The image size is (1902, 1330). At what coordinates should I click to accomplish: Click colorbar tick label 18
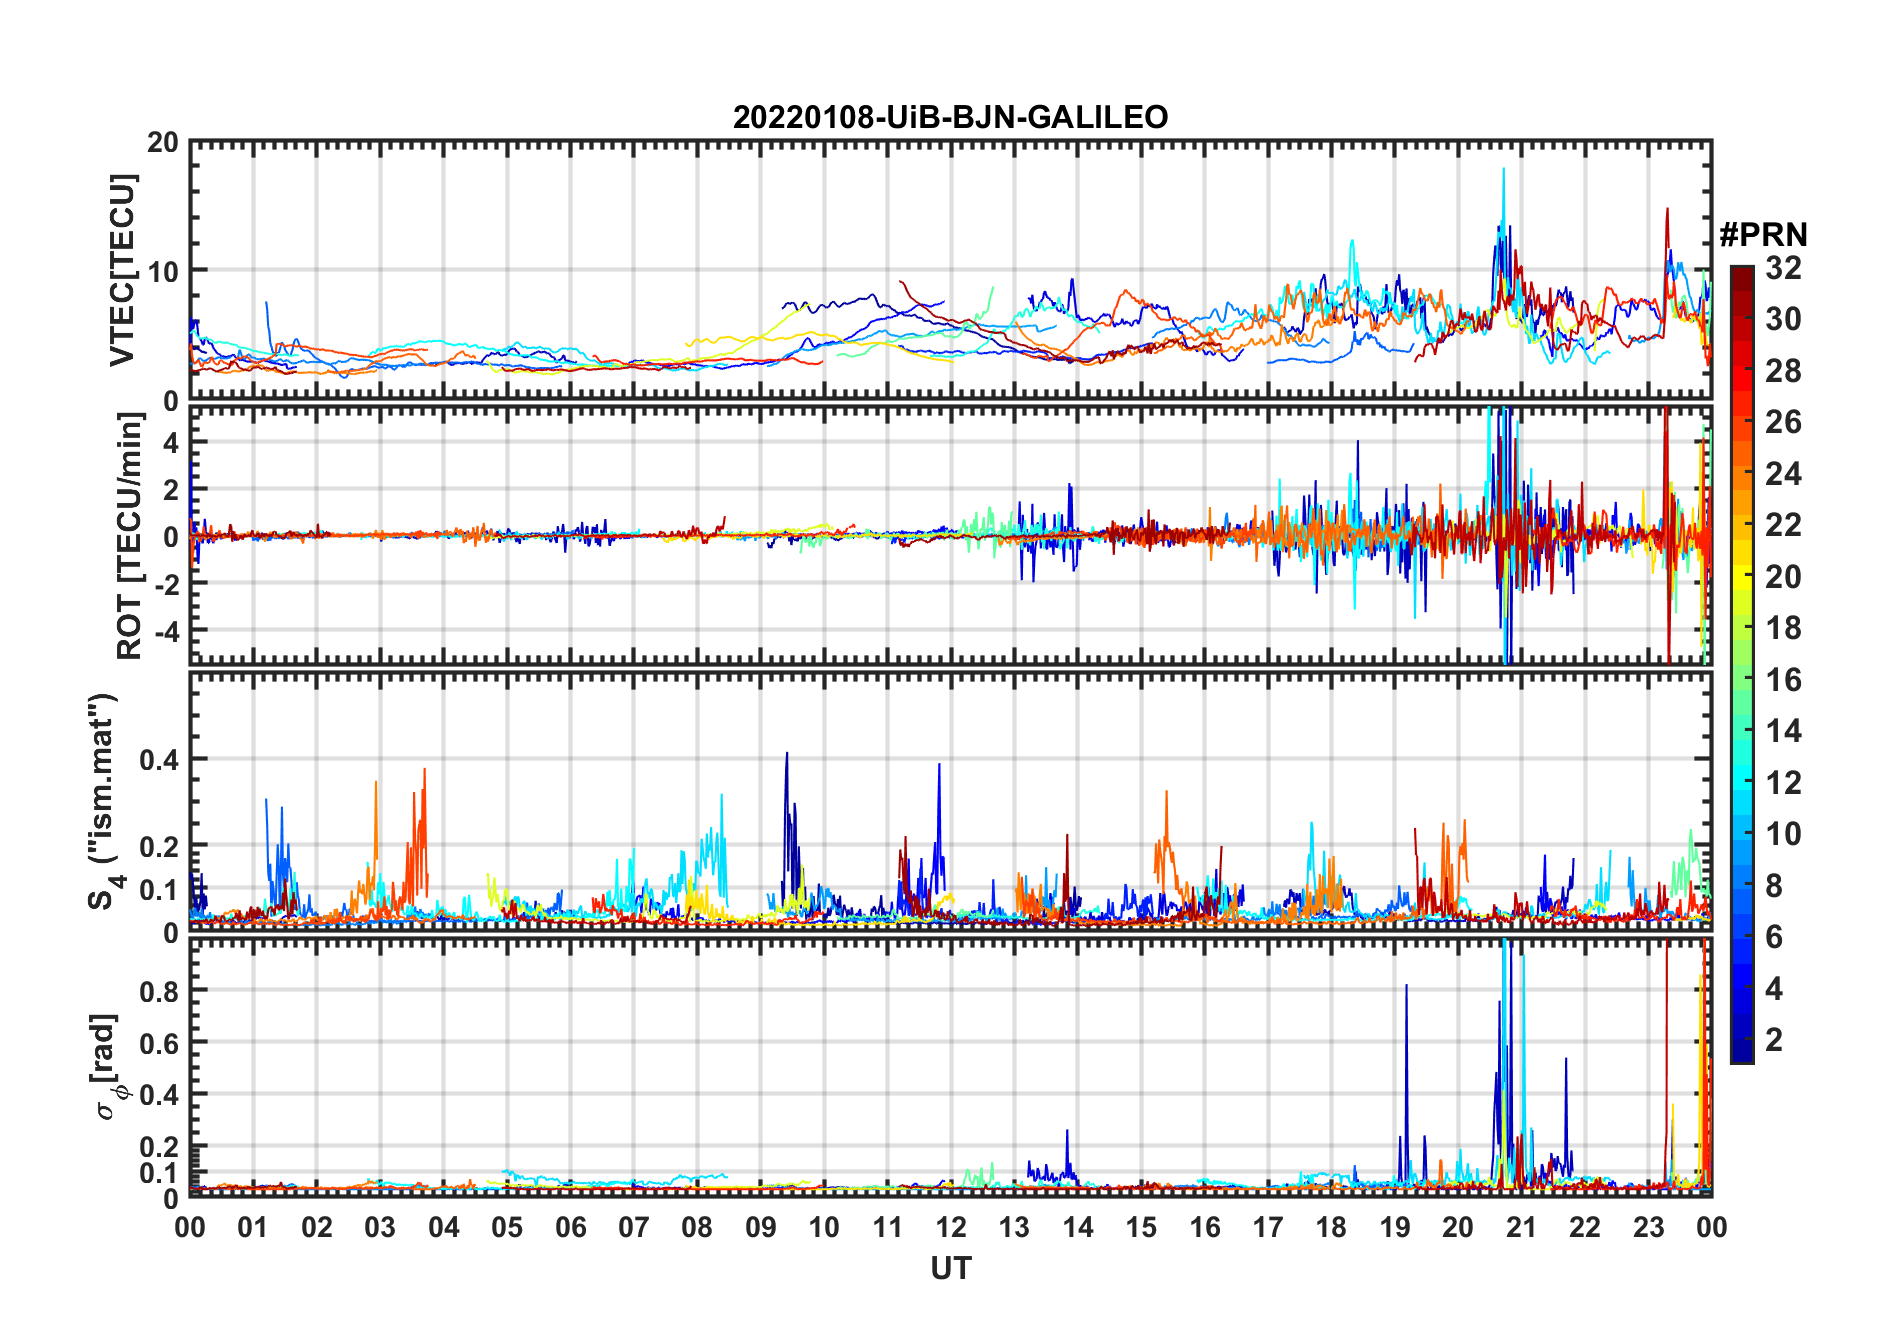pyautogui.click(x=1783, y=628)
